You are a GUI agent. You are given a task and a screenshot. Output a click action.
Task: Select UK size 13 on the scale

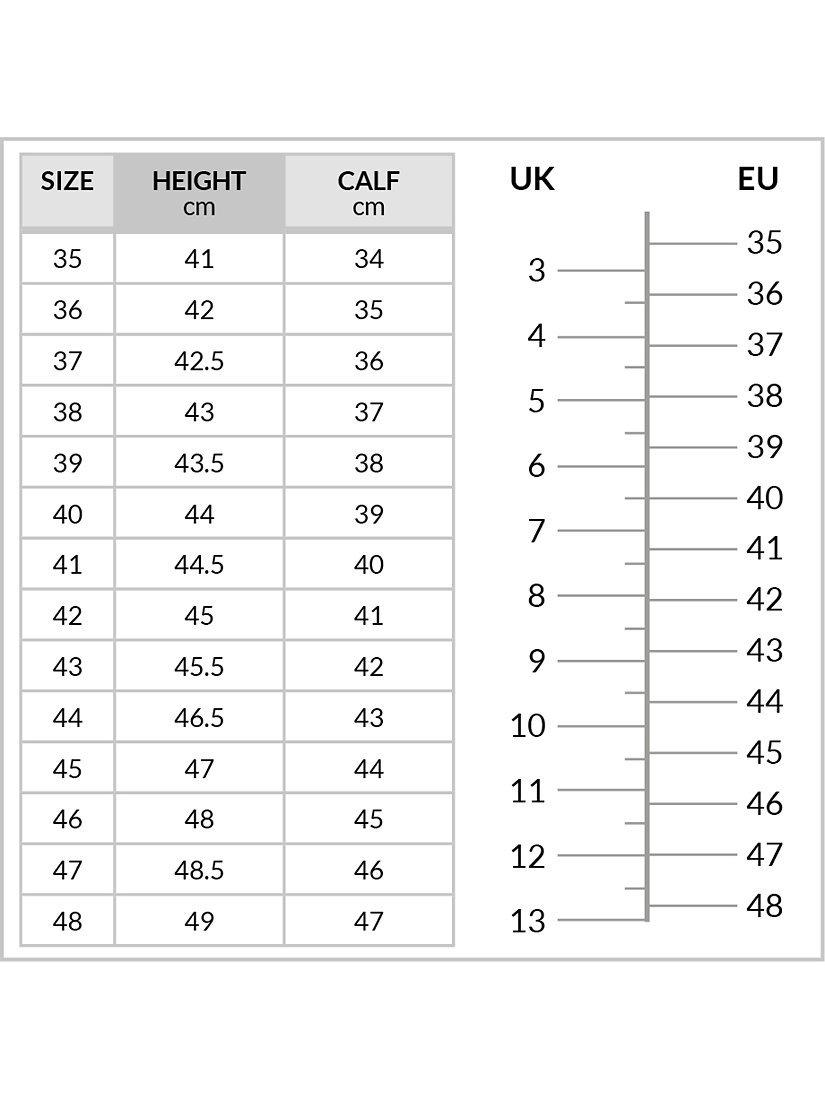pos(528,921)
